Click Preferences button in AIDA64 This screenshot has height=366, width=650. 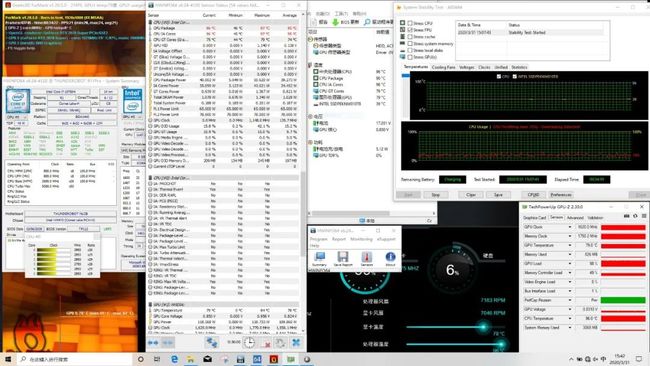561,195
